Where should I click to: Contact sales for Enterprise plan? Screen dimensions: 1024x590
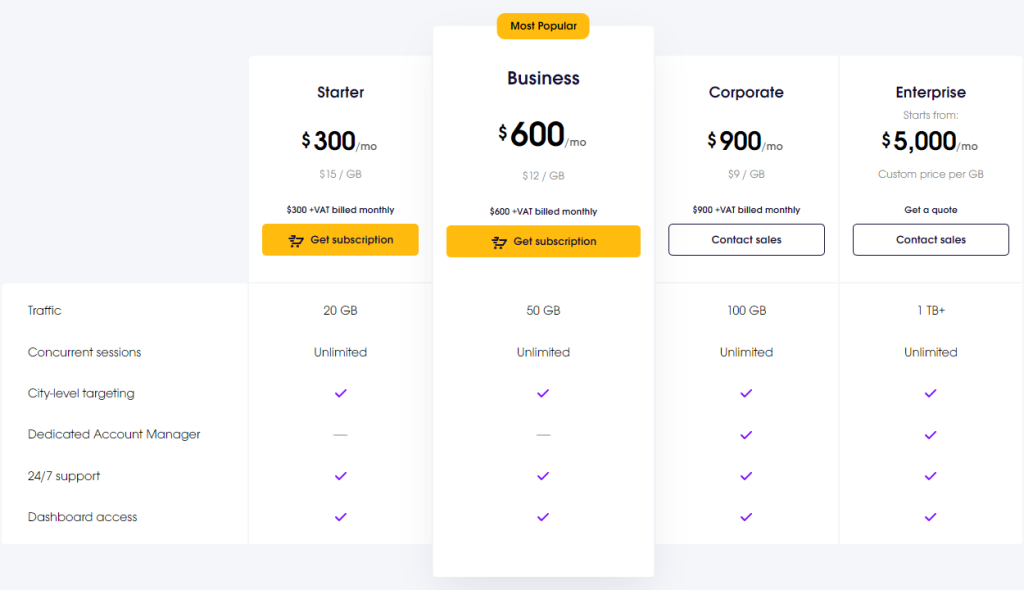pos(930,240)
